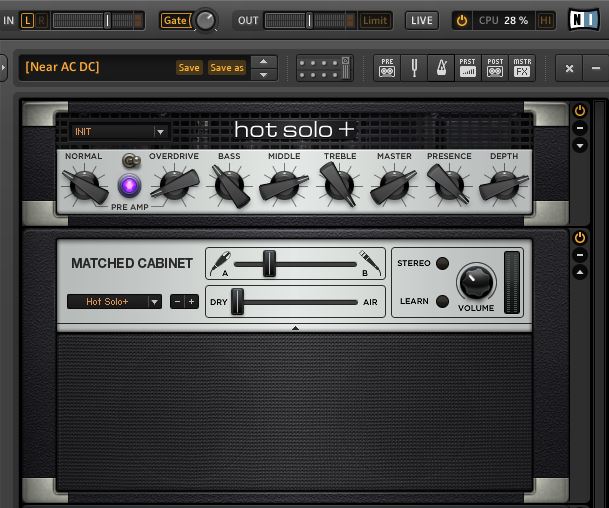Adjust the output level slider
Image resolution: width=609 pixels, height=508 pixels.
[x=310, y=21]
